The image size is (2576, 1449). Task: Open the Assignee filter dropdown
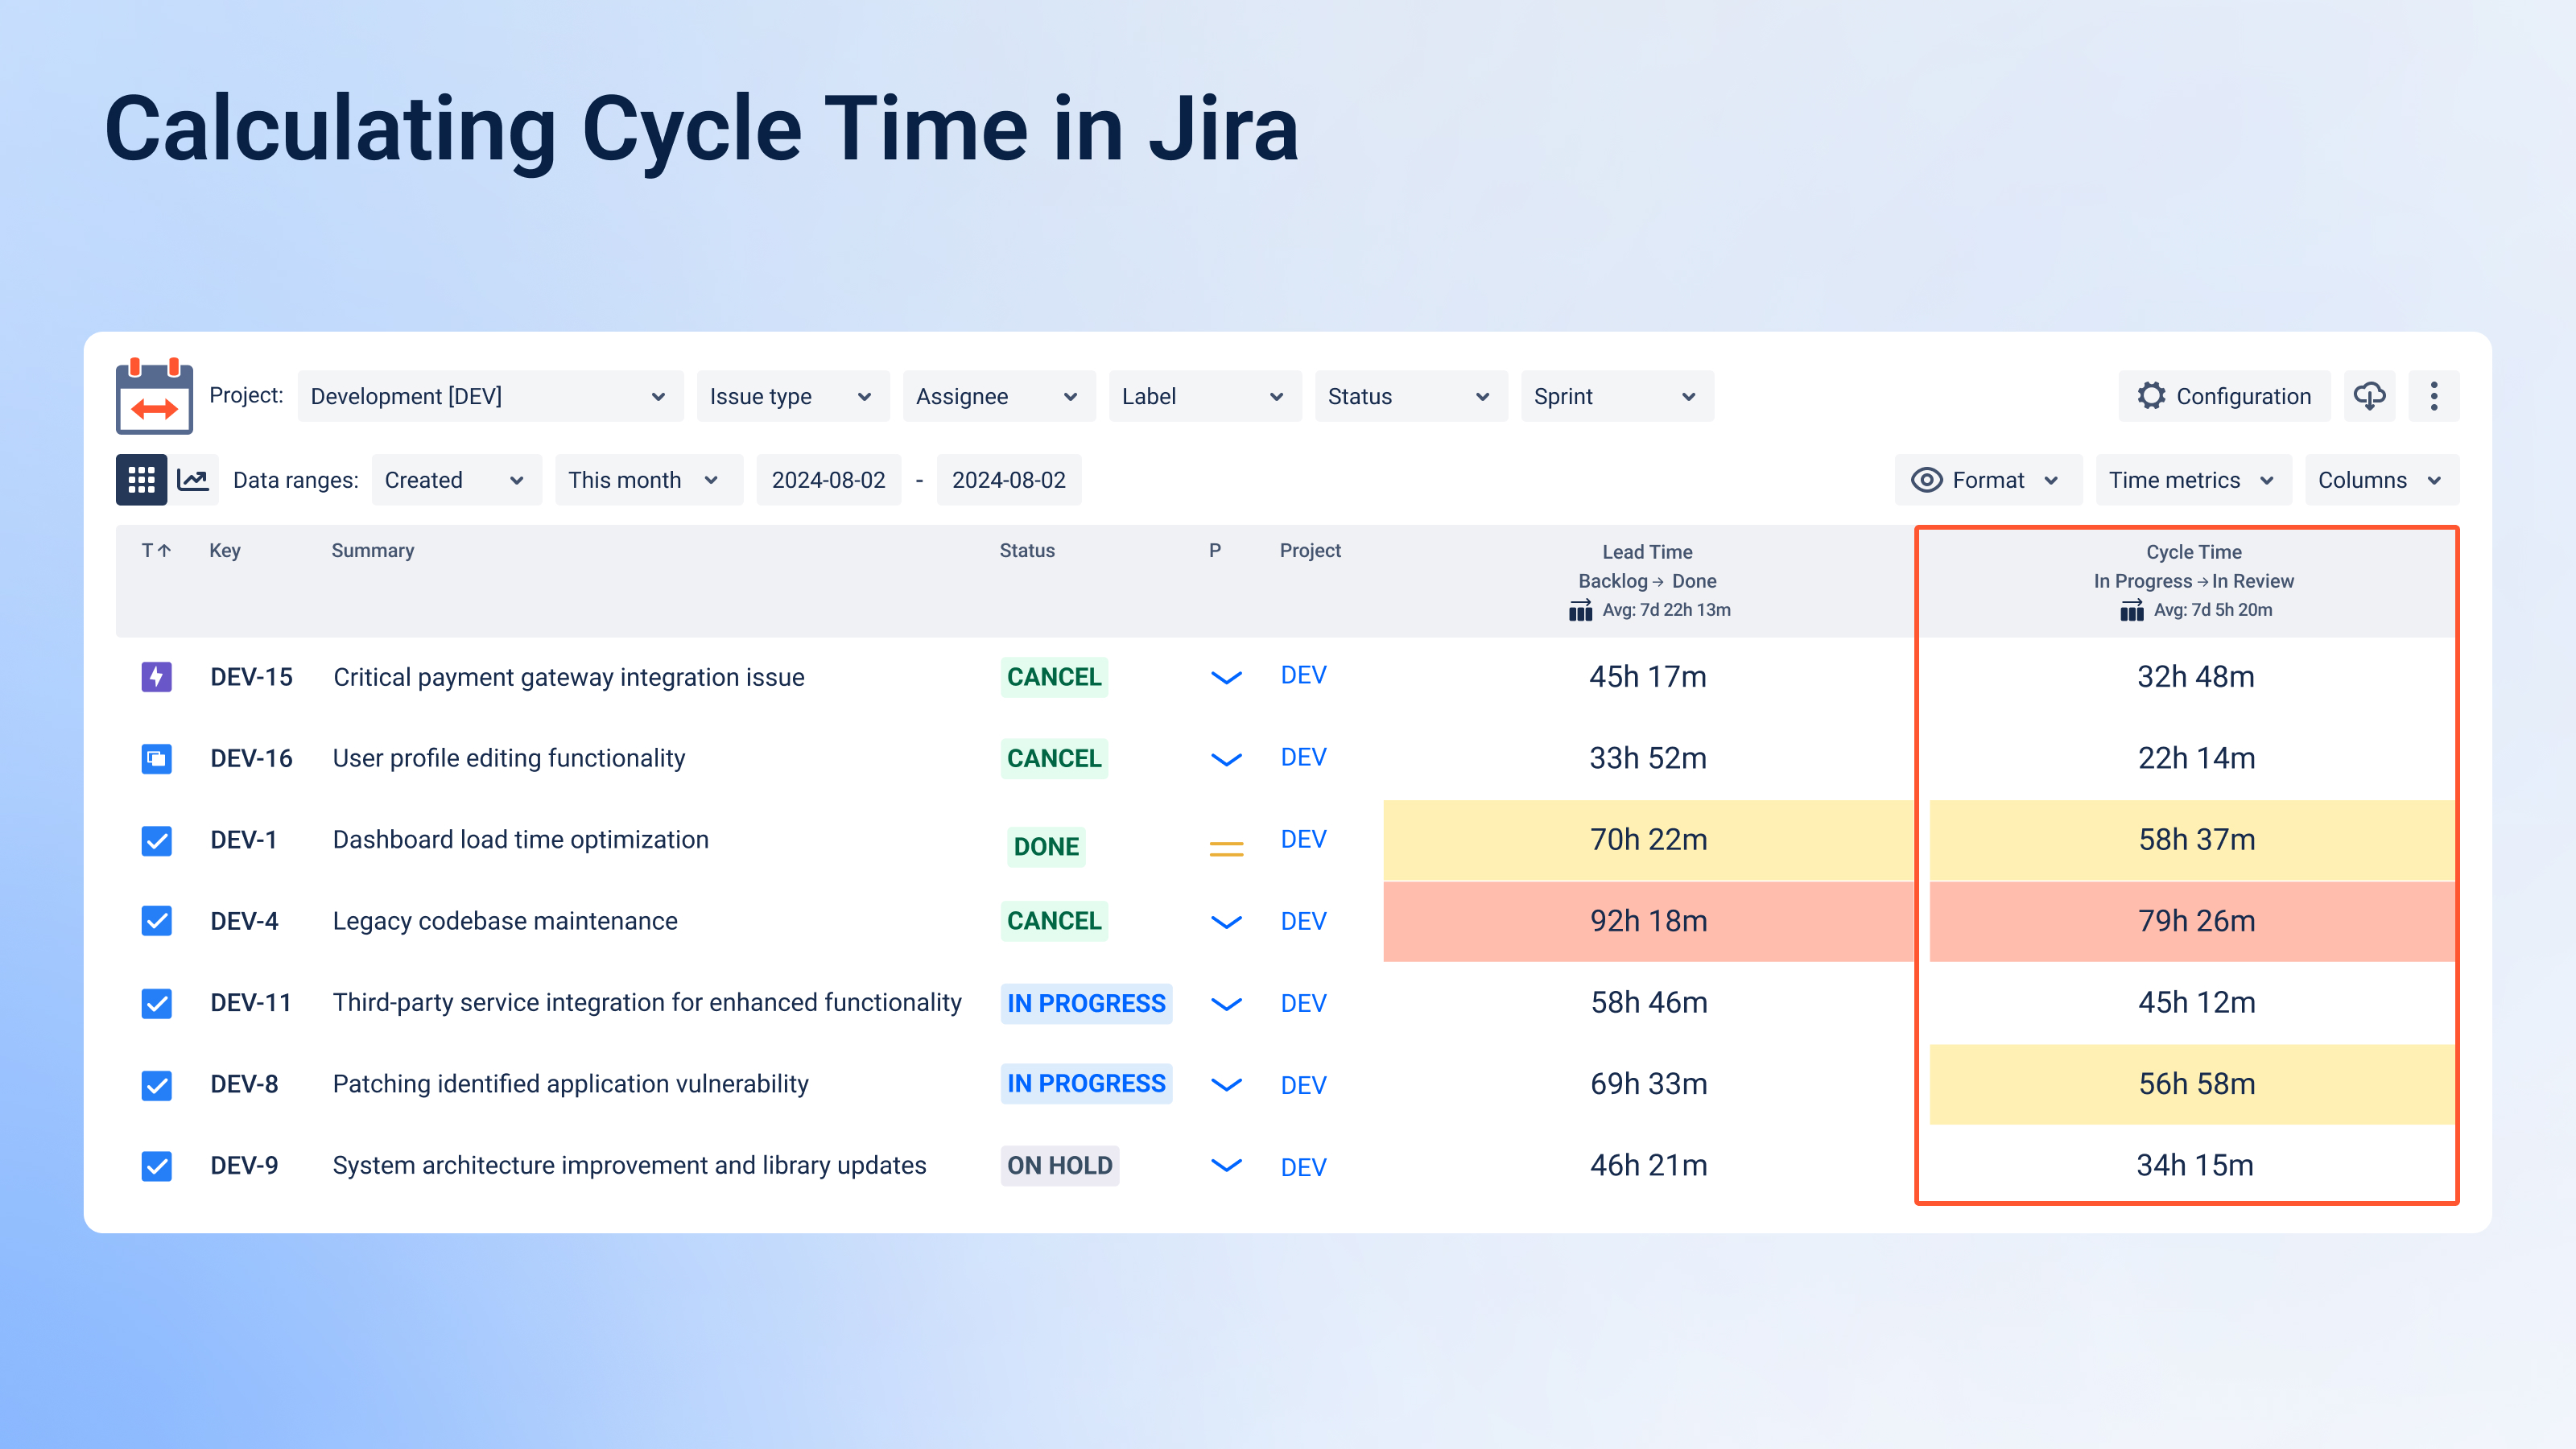[997, 396]
